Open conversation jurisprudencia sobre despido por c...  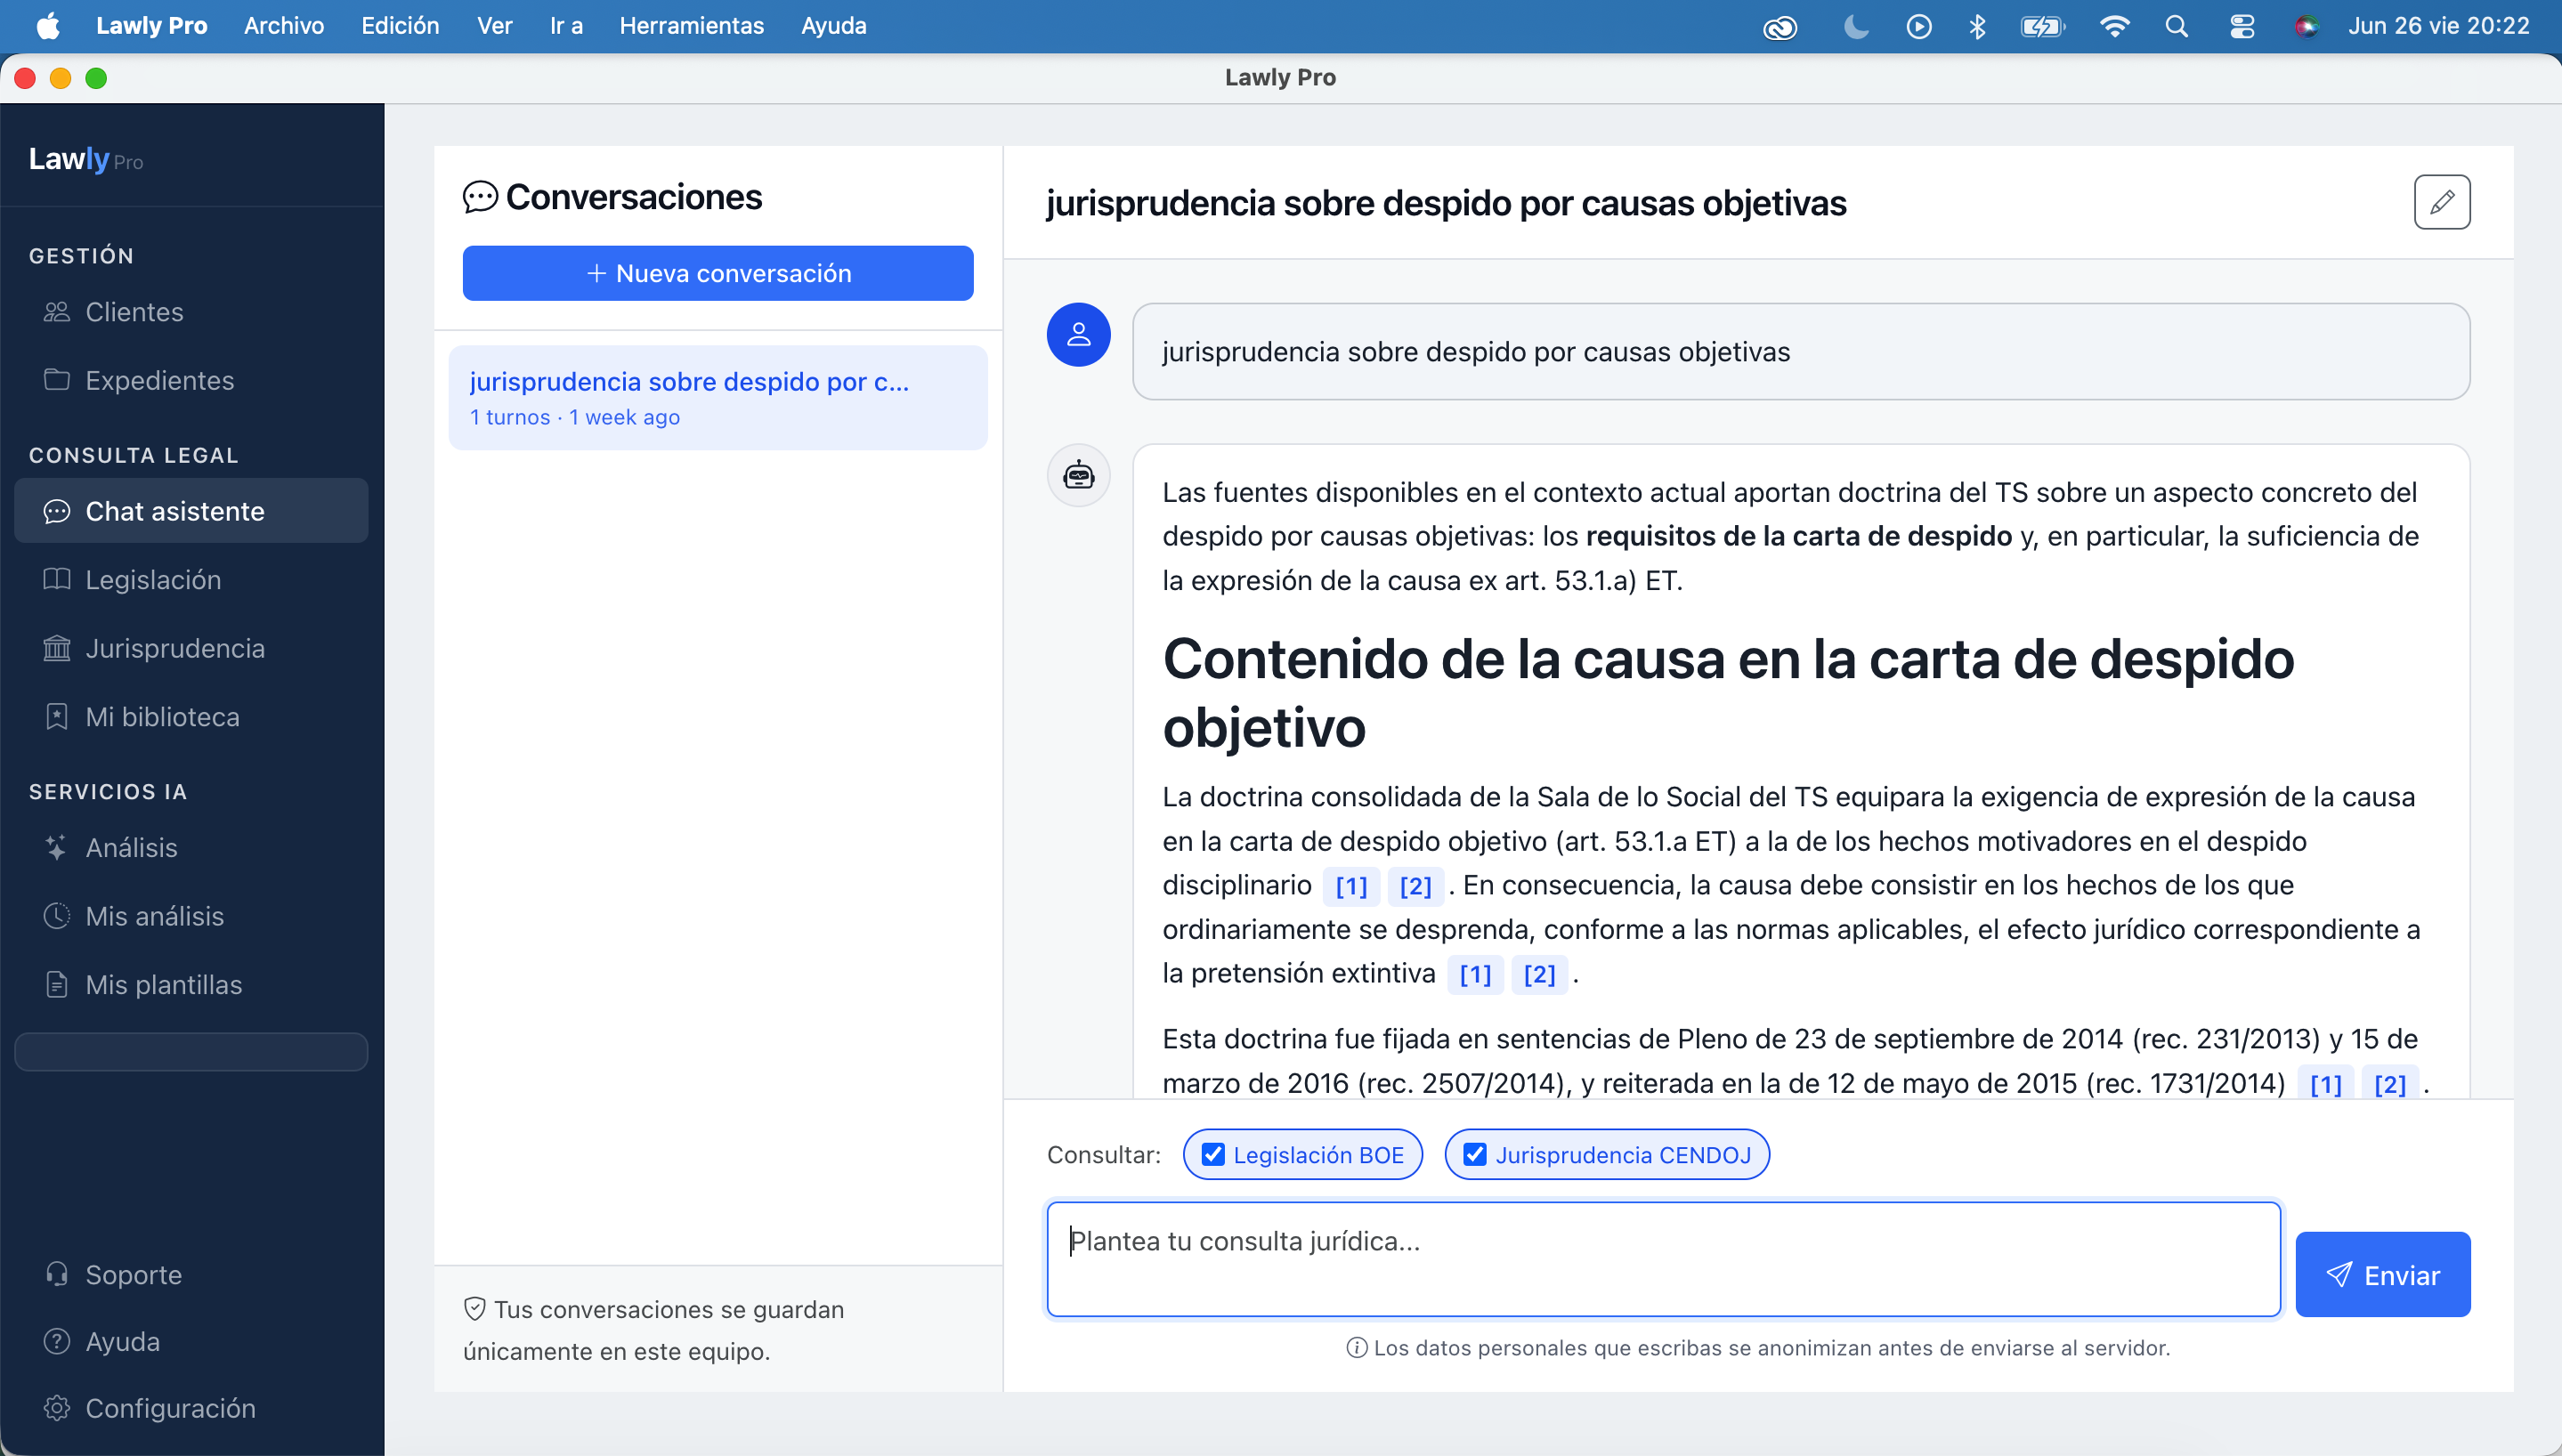[718, 398]
